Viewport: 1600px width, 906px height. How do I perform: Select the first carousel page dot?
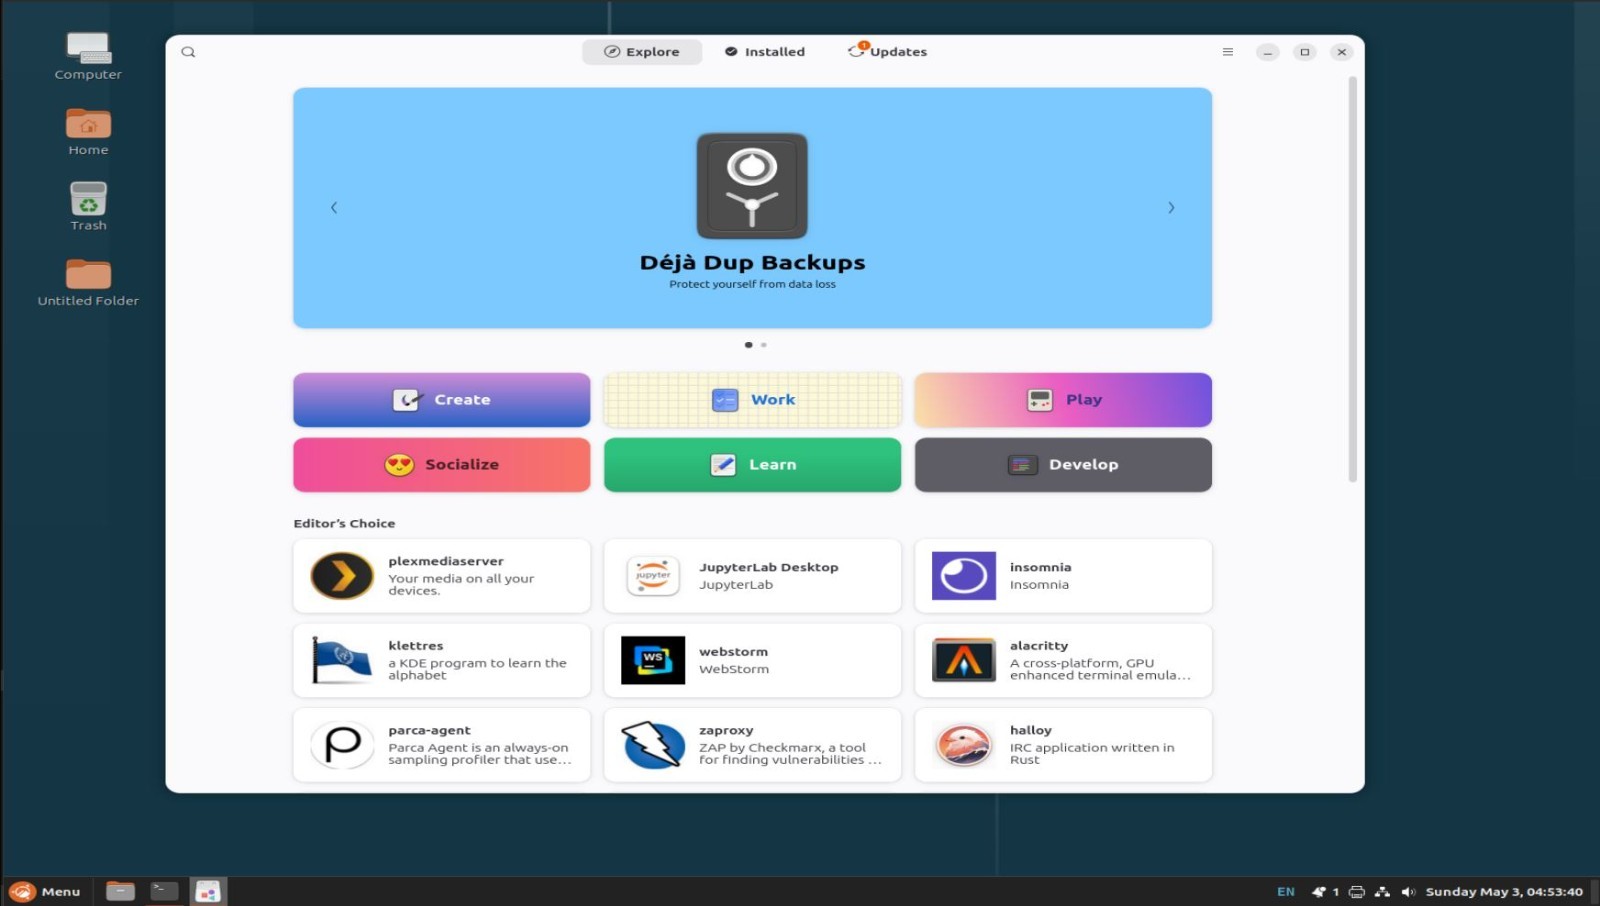pos(748,345)
